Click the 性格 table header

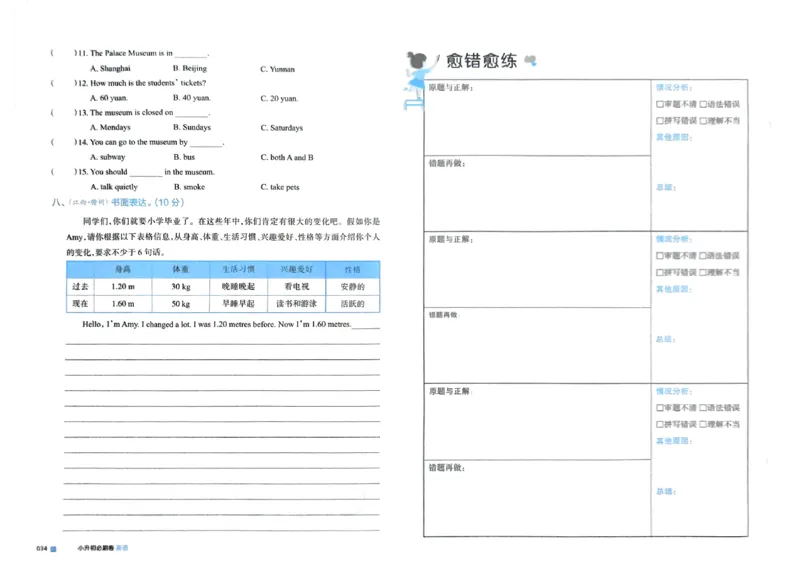coord(353,269)
